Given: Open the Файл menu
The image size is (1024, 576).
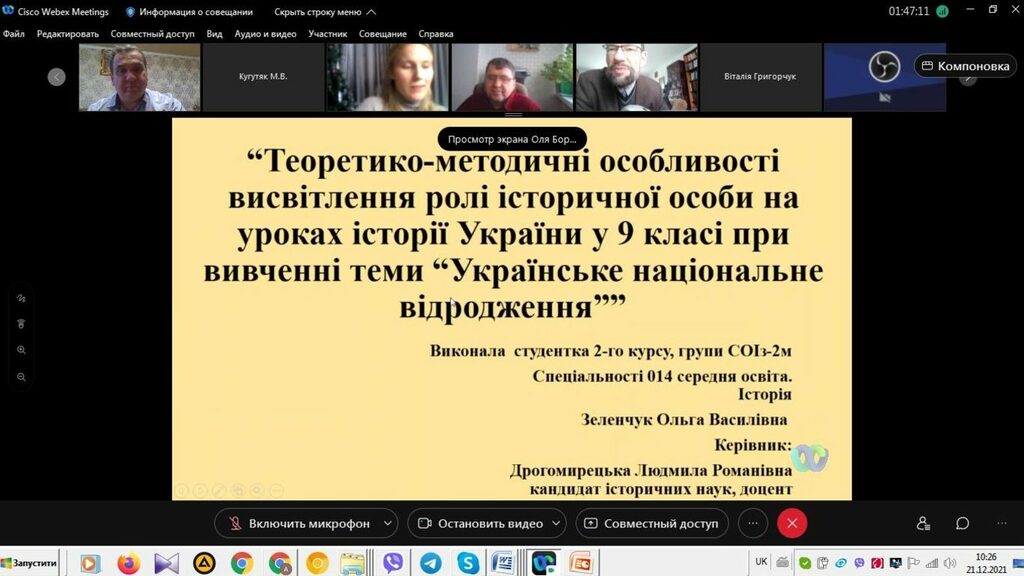Looking at the screenshot, I should coord(13,33).
